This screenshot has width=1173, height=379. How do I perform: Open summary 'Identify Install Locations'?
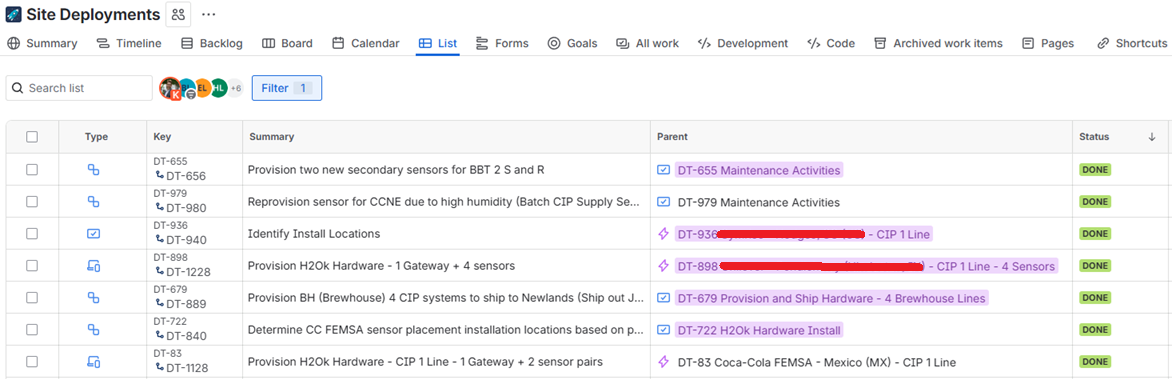(x=313, y=233)
